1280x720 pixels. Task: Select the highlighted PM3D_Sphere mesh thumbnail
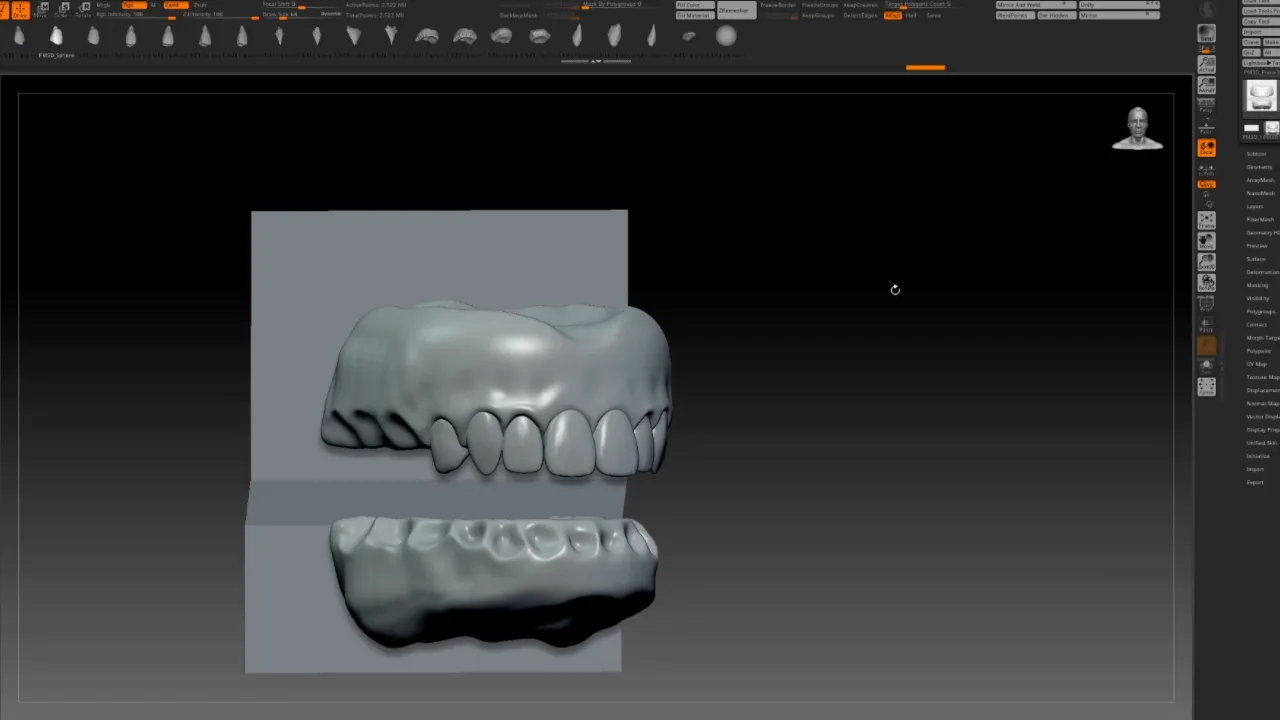pyautogui.click(x=56, y=36)
